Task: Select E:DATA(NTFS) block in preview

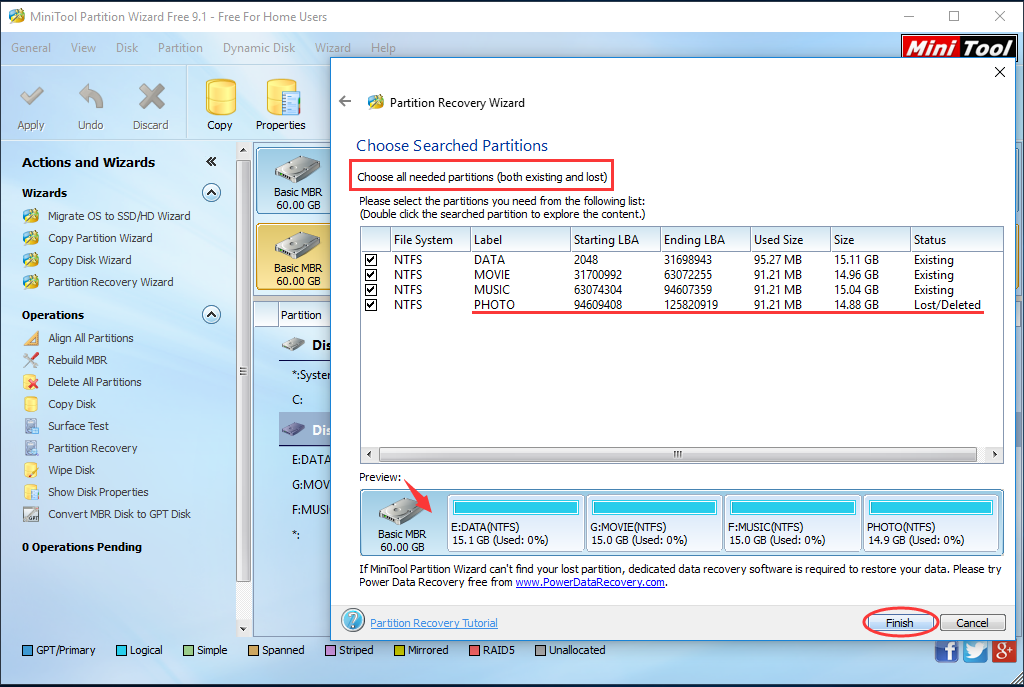Action: pos(515,523)
